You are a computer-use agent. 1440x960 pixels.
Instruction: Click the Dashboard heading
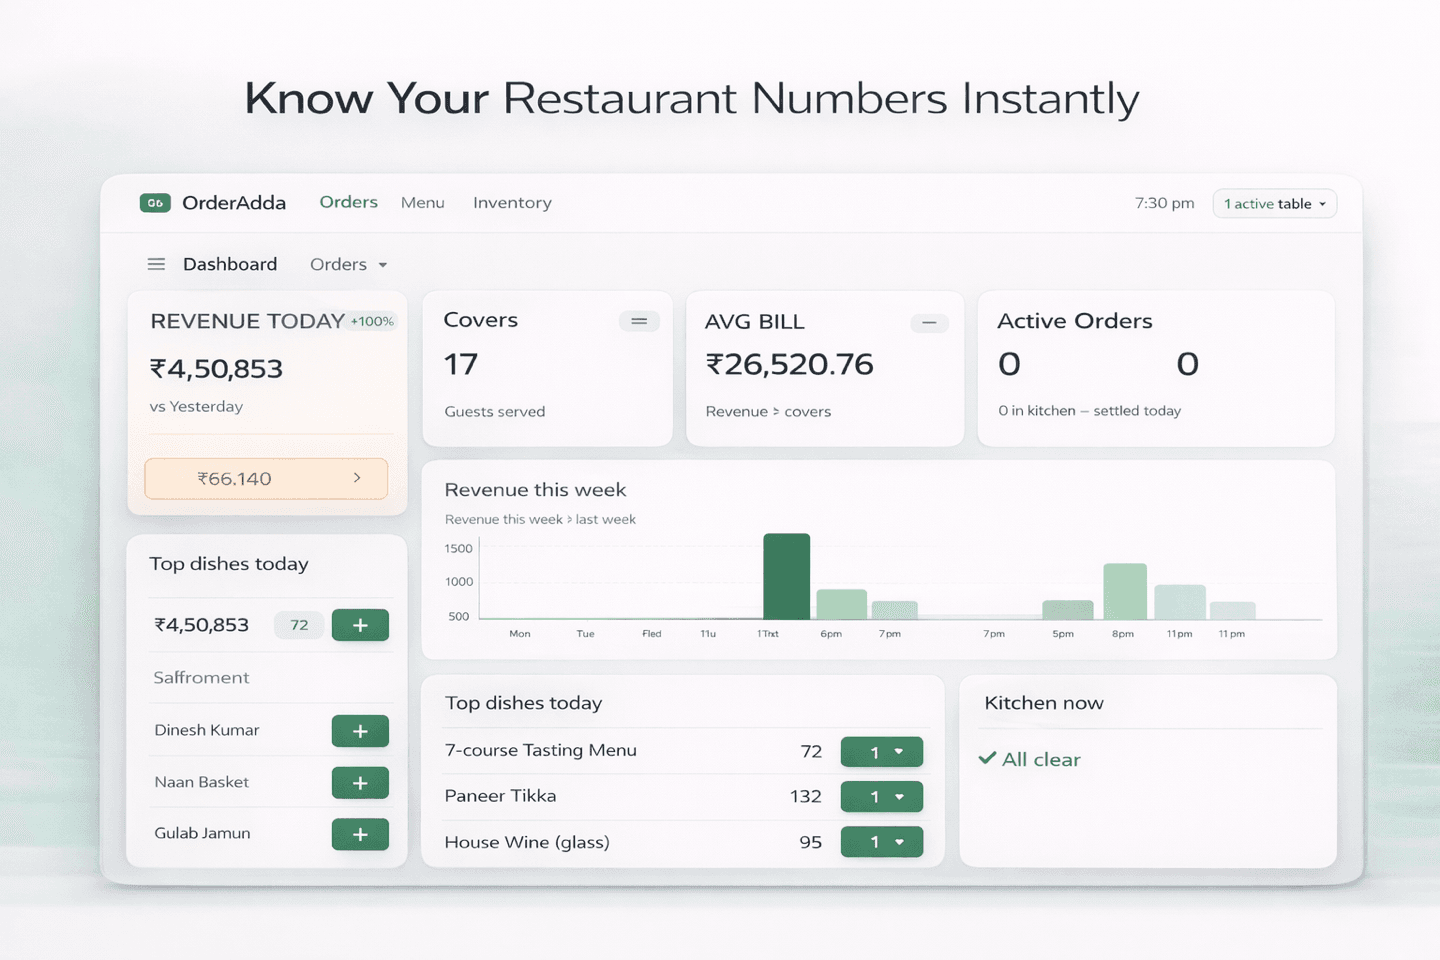tap(229, 263)
